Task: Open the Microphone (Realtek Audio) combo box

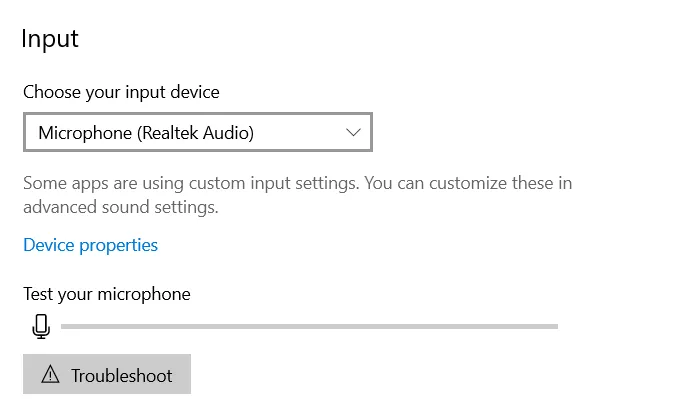Action: click(x=198, y=132)
